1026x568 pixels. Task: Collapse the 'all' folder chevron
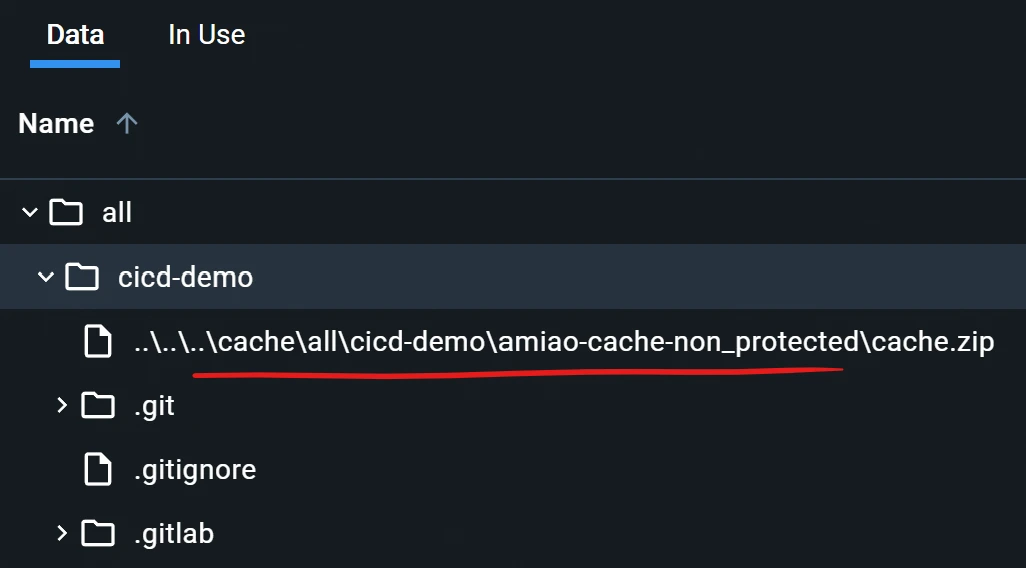pos(30,213)
